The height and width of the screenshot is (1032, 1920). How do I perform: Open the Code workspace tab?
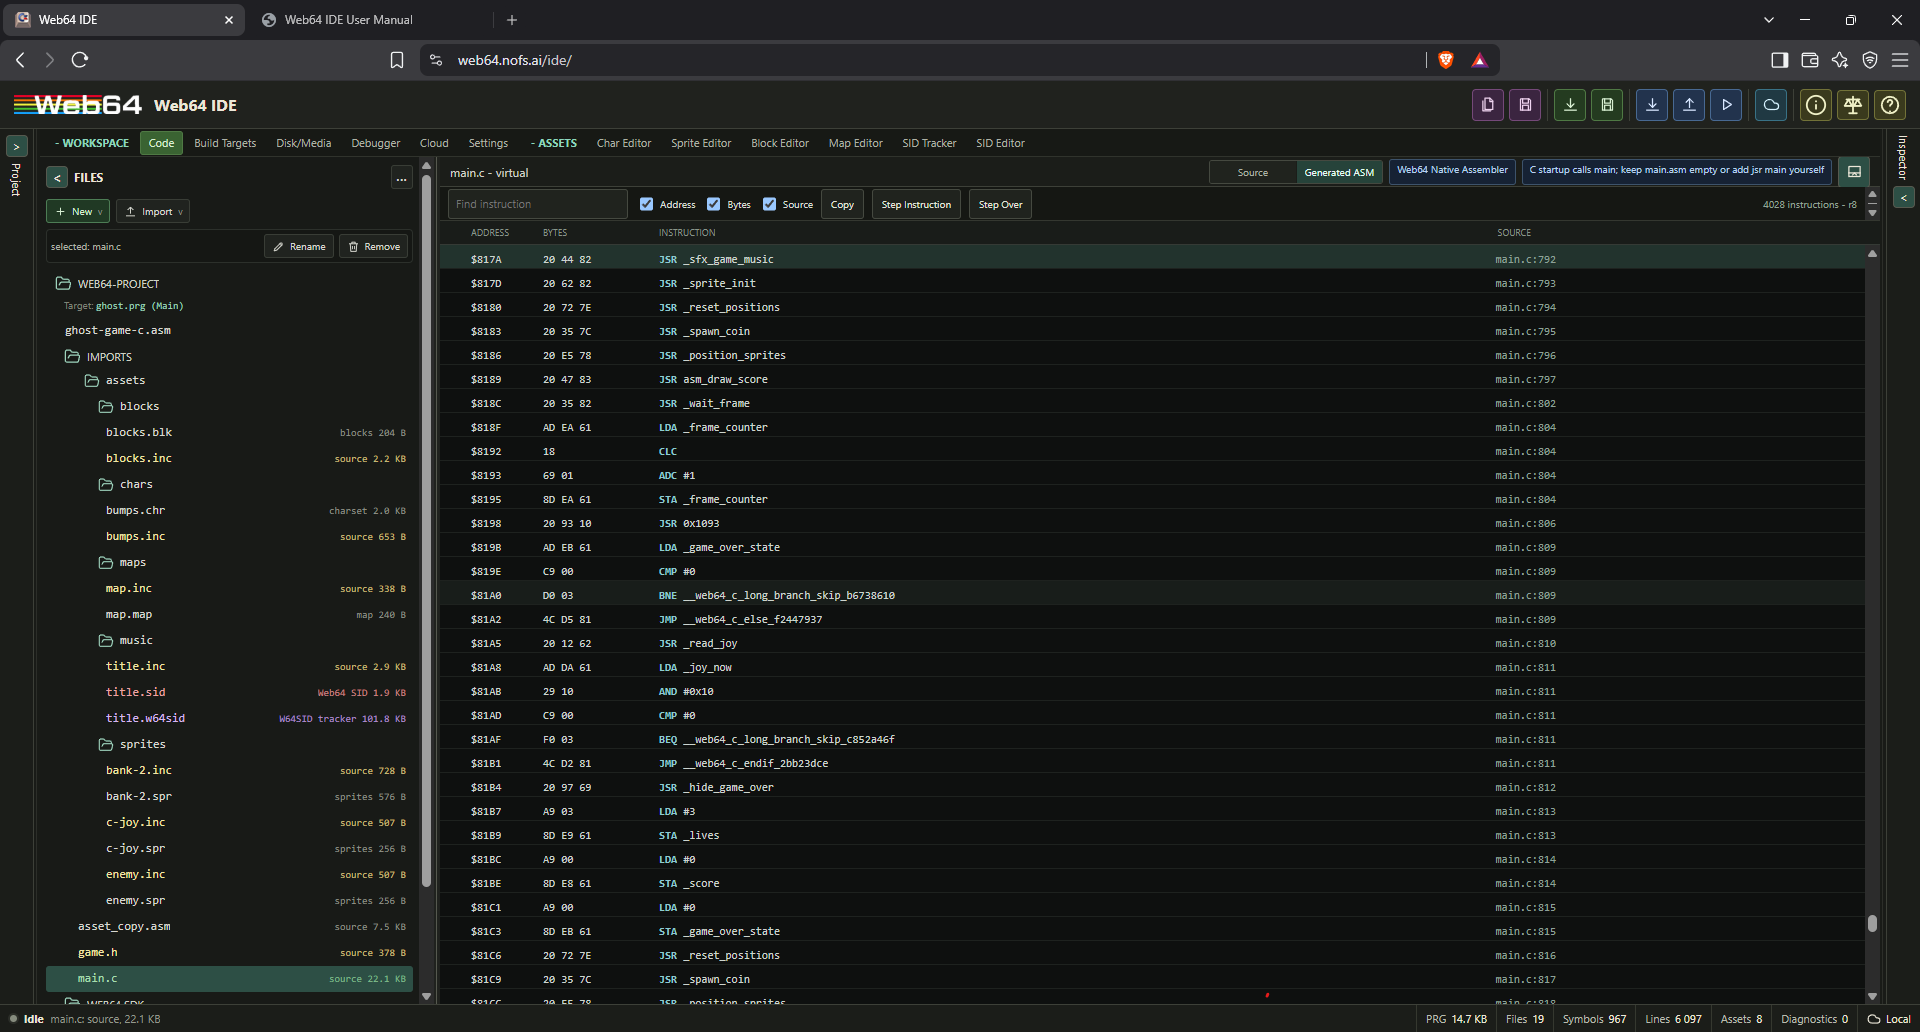(x=161, y=143)
